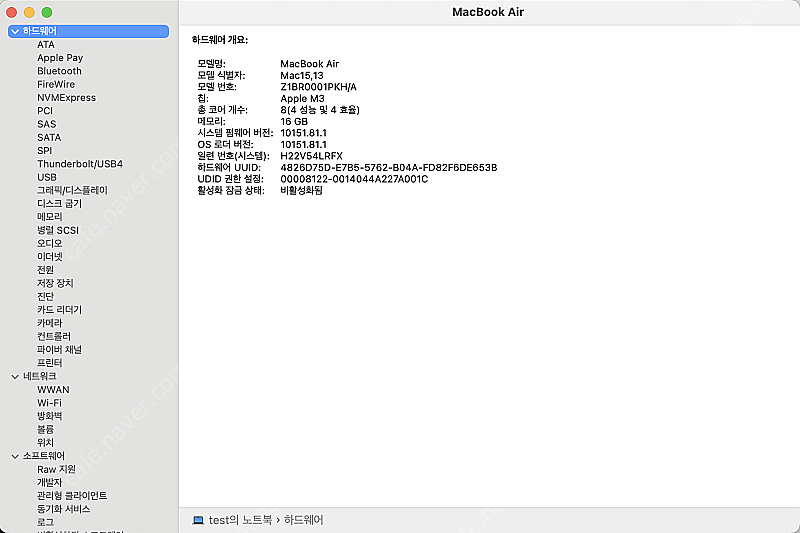800x533 pixels.
Task: Select the 소프트웨어 category label
Action: point(44,456)
